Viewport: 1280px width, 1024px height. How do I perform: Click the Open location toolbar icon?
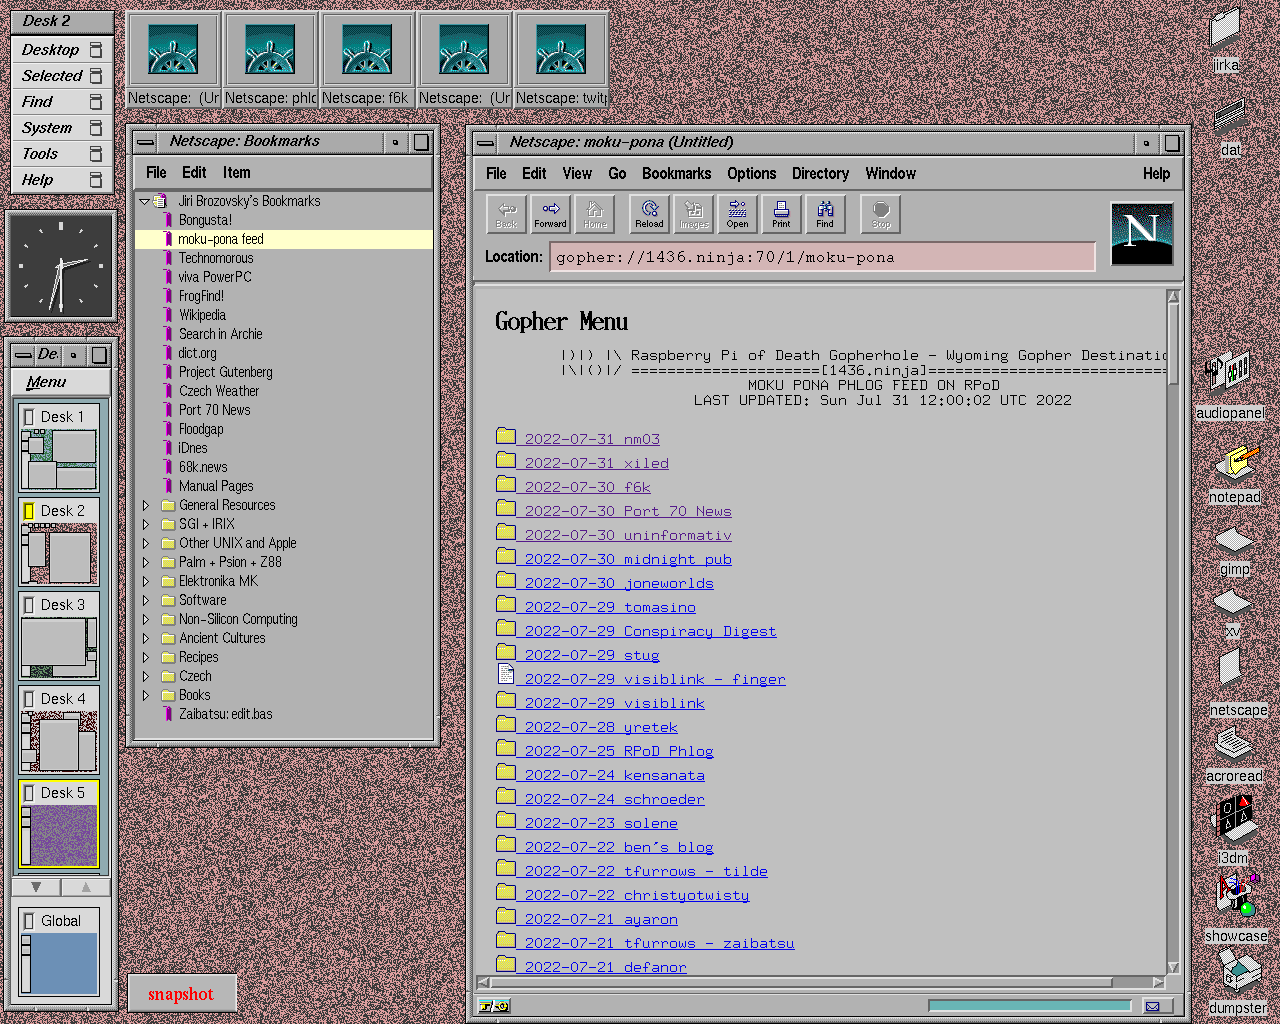[x=737, y=213]
